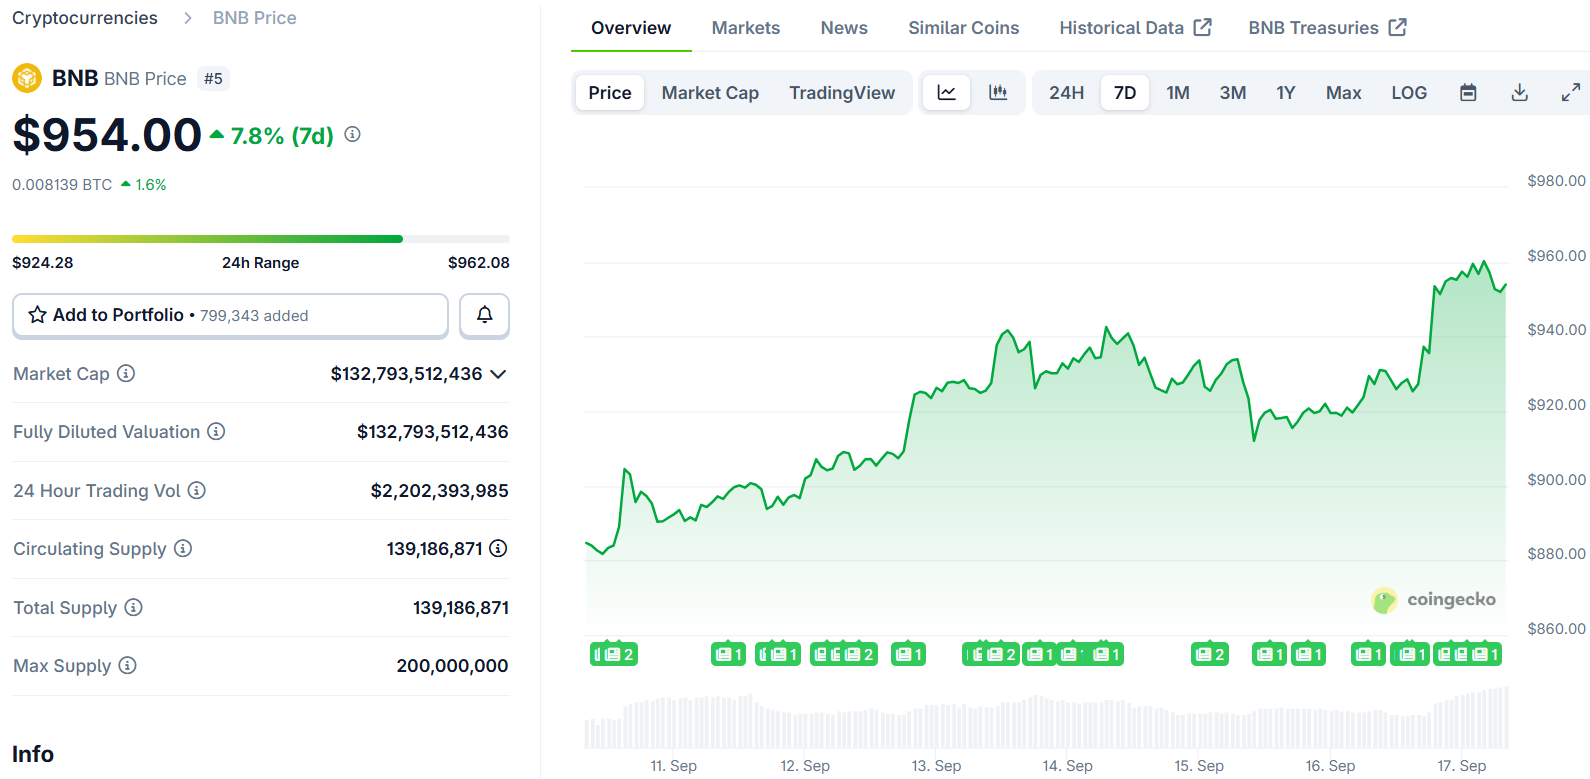1590x779 pixels.
Task: Open the News tab
Action: 844,28
